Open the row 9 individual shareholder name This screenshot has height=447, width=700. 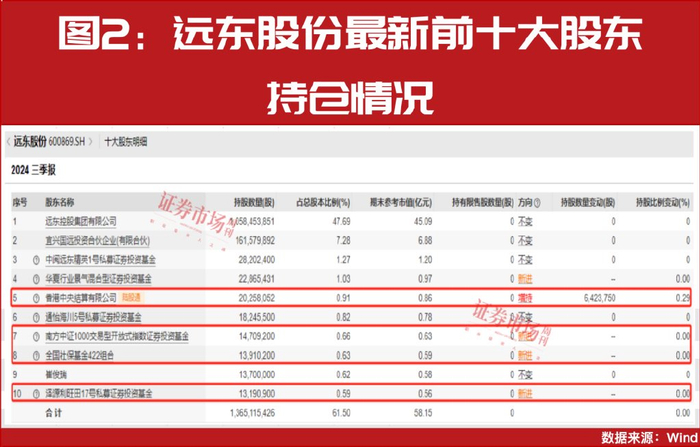[56, 375]
